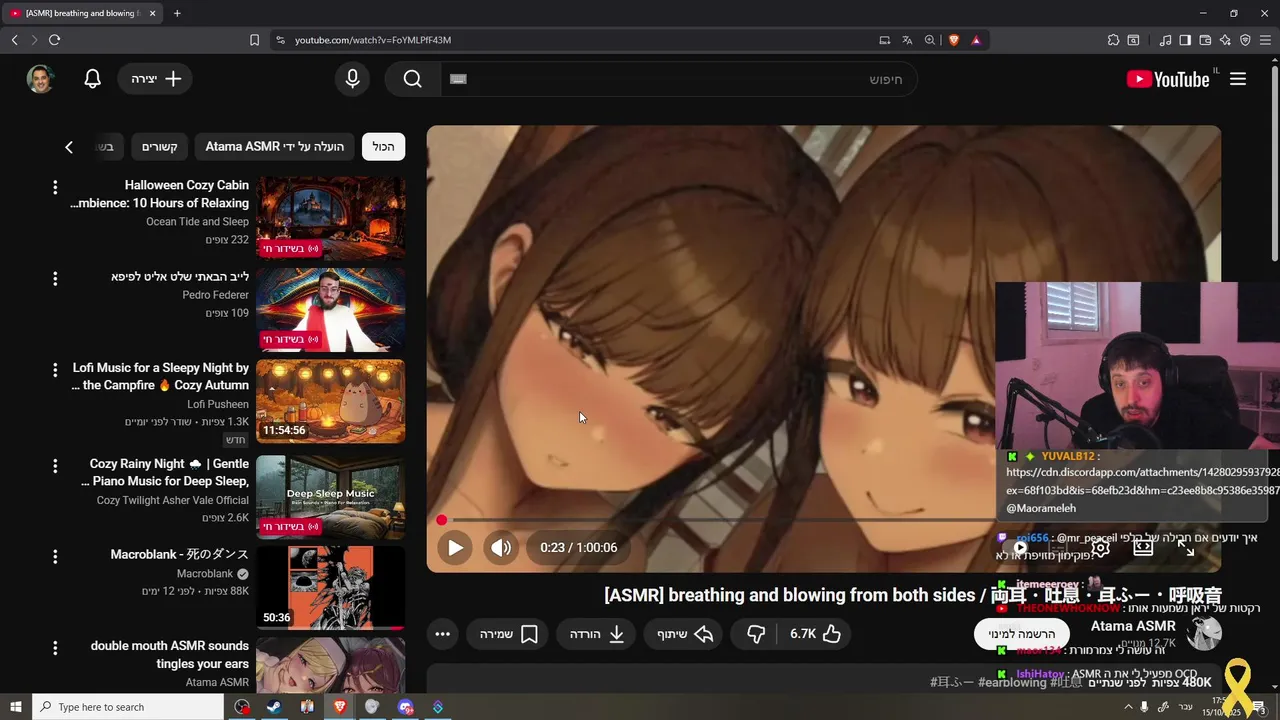Open Brave VPN shield icon

click(x=1245, y=40)
